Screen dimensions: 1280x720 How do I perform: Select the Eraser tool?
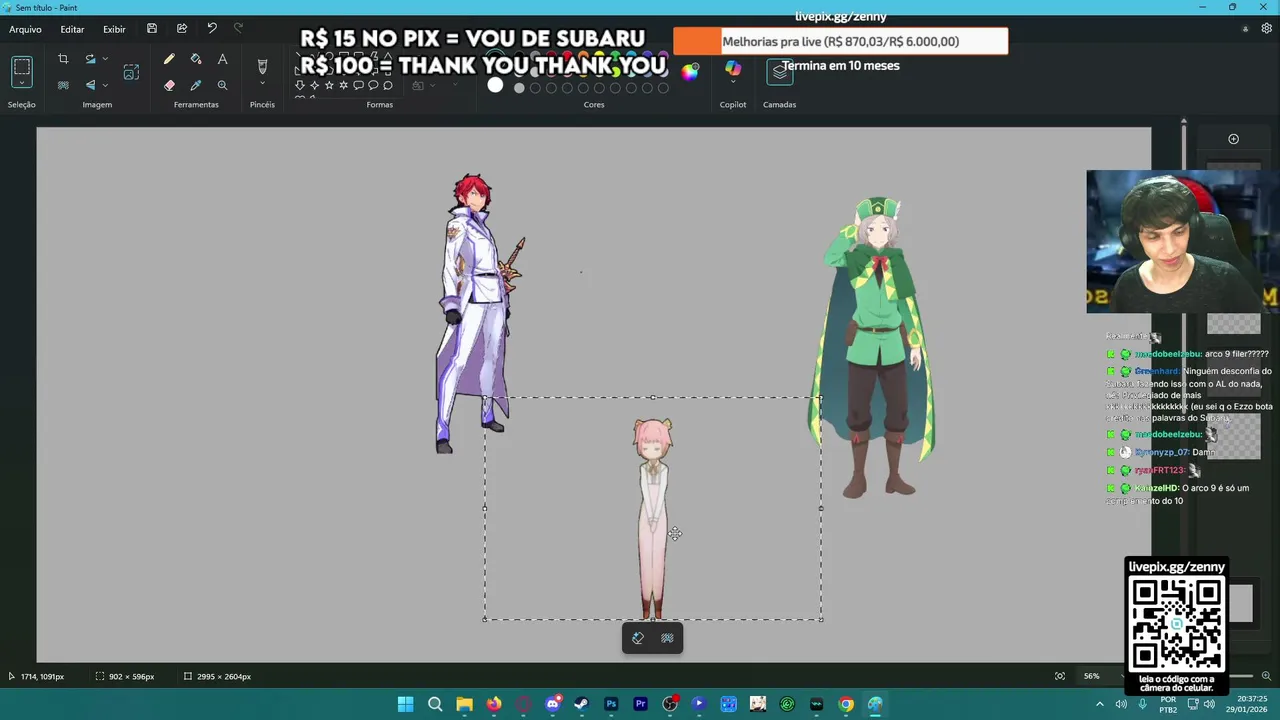pyautogui.click(x=169, y=85)
